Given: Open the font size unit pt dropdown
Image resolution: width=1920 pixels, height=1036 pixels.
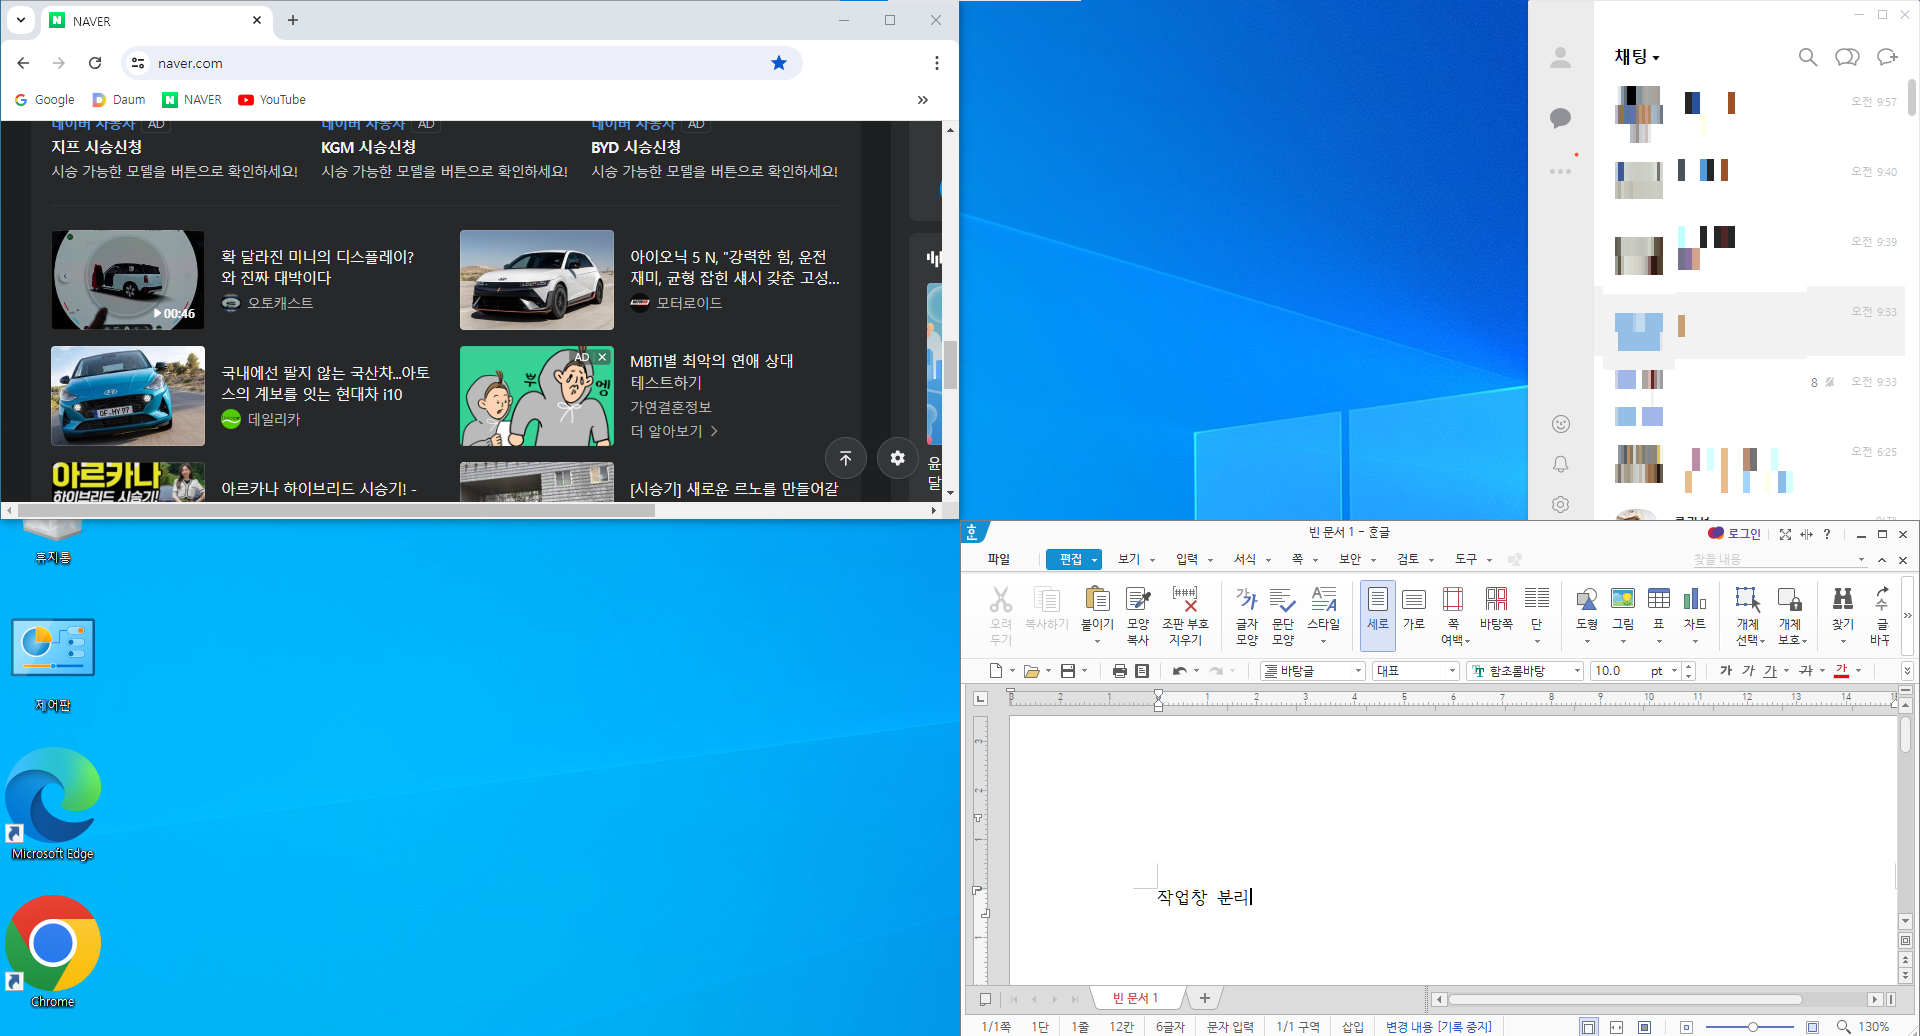Looking at the screenshot, I should tap(1674, 671).
